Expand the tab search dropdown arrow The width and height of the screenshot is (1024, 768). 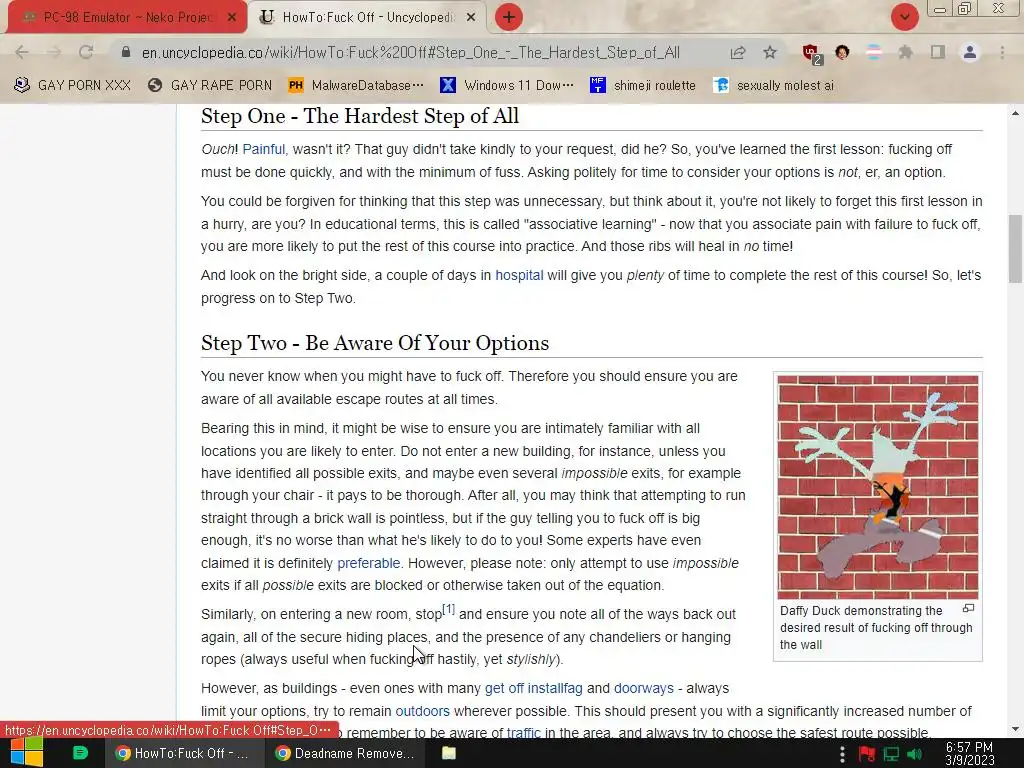click(x=904, y=17)
